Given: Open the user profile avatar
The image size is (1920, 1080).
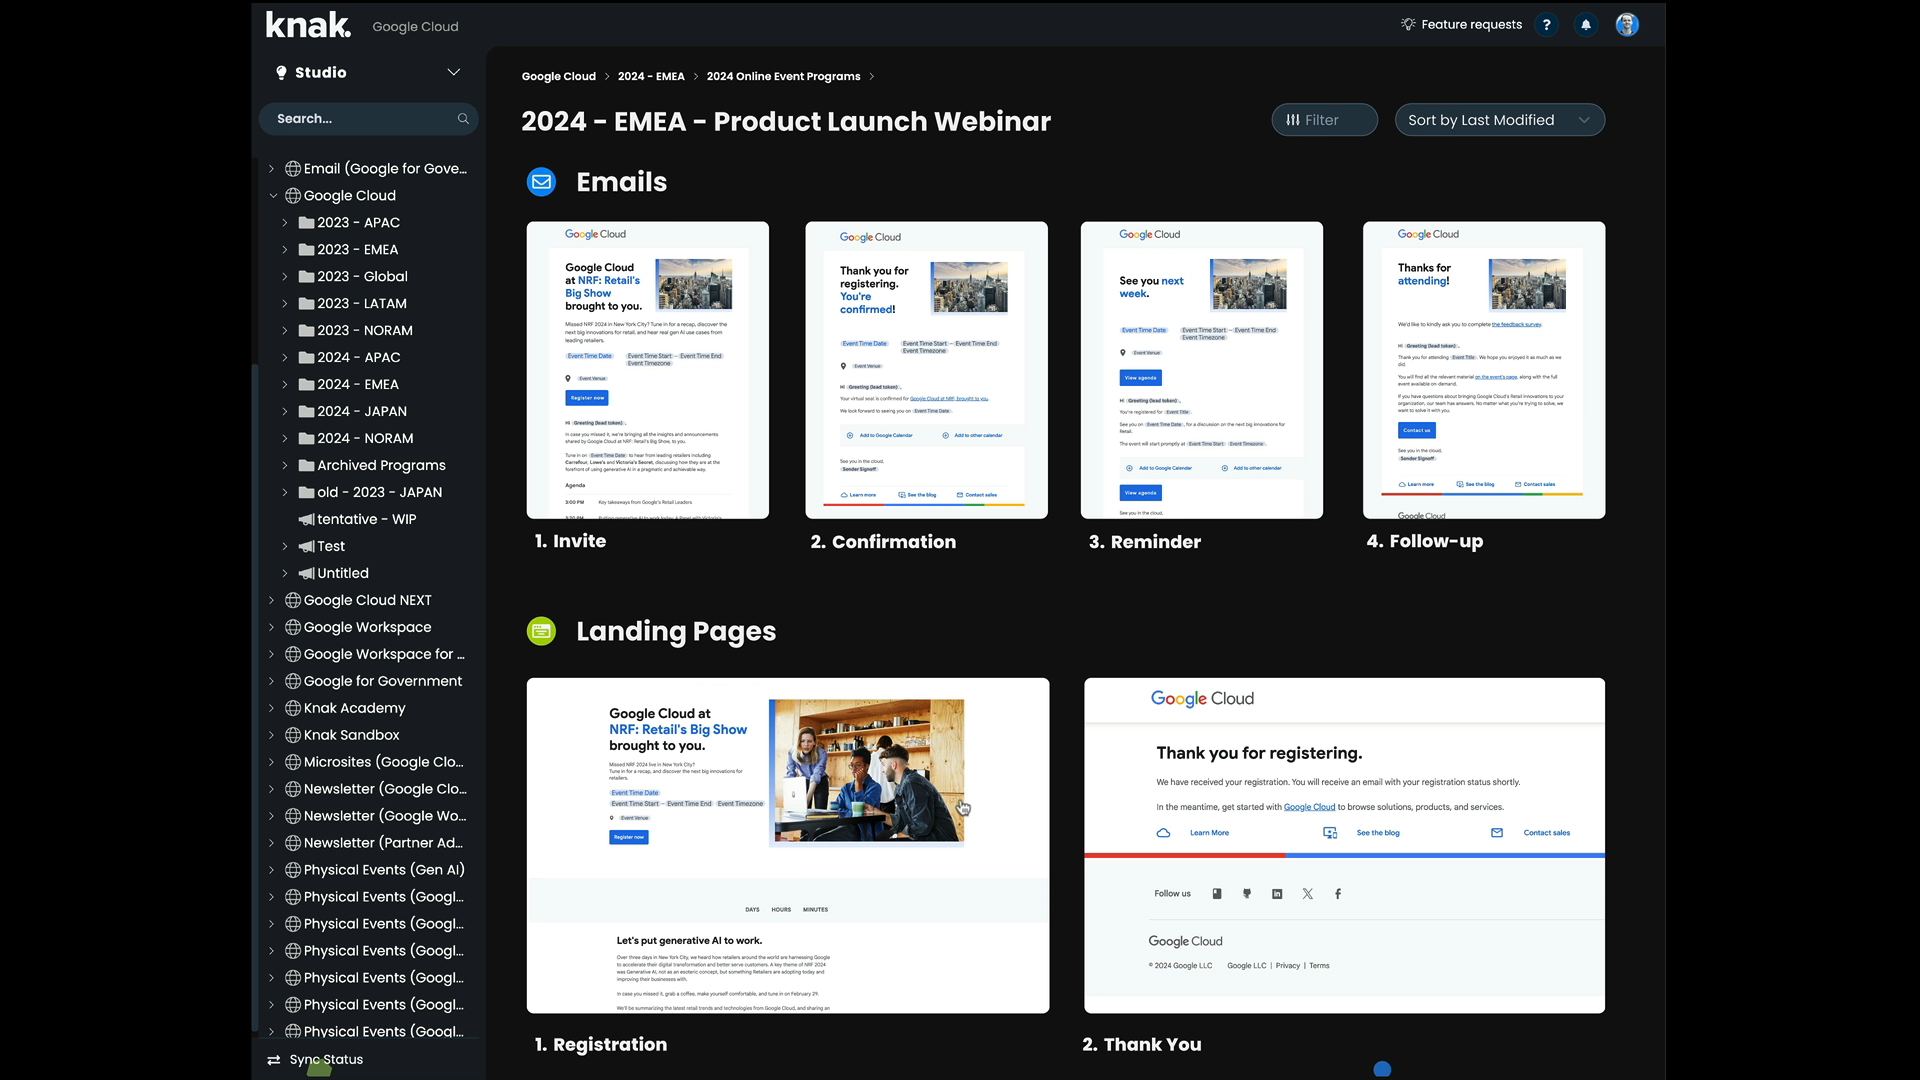Looking at the screenshot, I should 1627,25.
